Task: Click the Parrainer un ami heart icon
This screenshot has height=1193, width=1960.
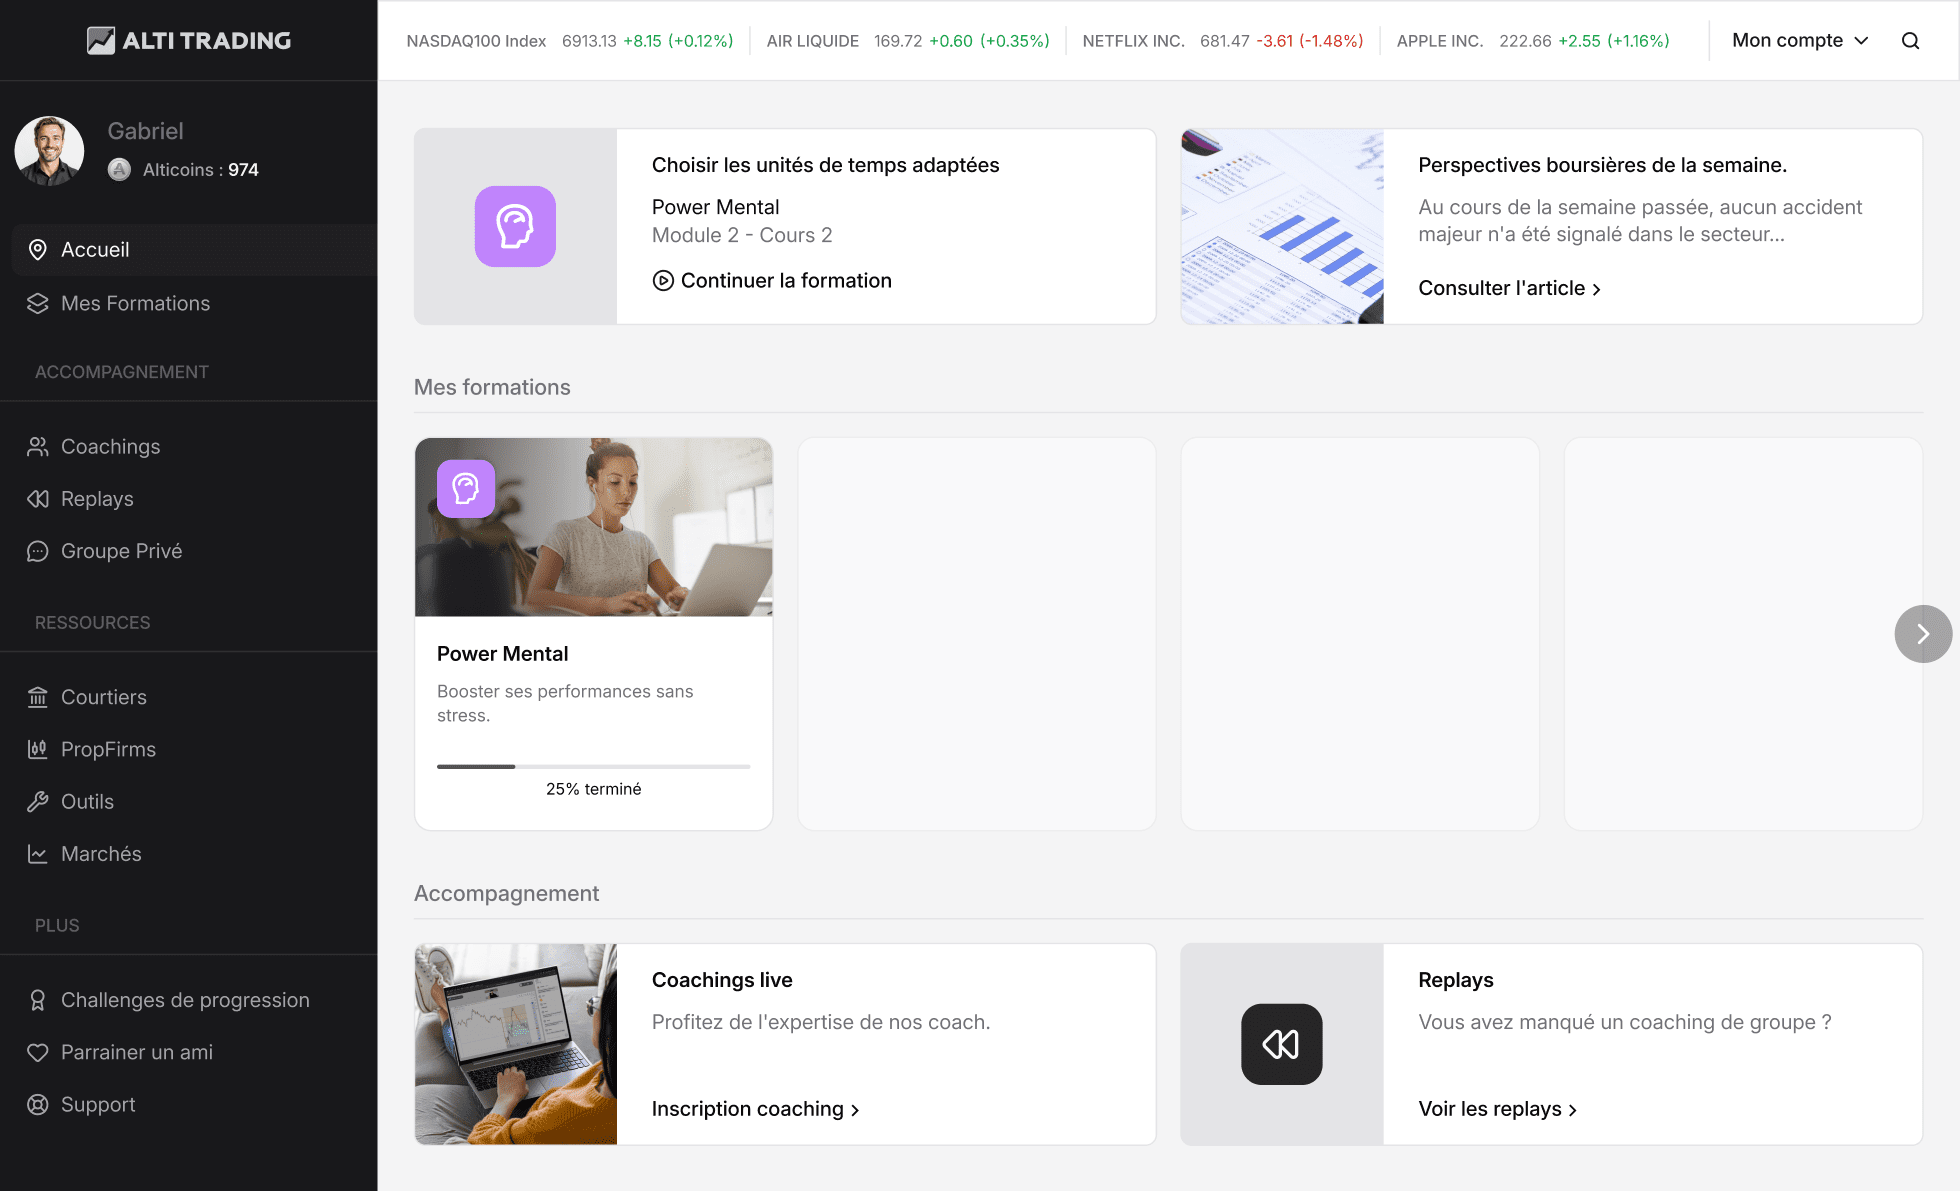Action: pos(38,1052)
